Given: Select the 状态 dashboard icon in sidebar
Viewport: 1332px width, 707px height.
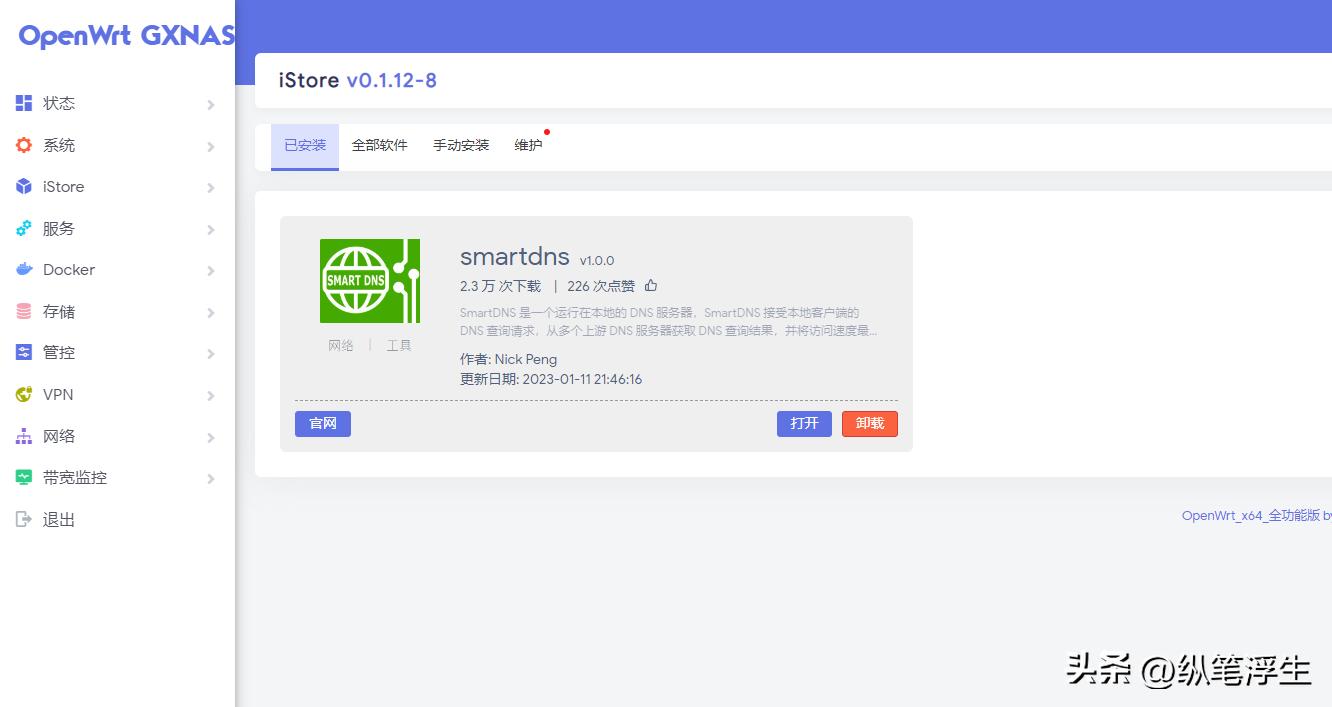Looking at the screenshot, I should pos(23,102).
